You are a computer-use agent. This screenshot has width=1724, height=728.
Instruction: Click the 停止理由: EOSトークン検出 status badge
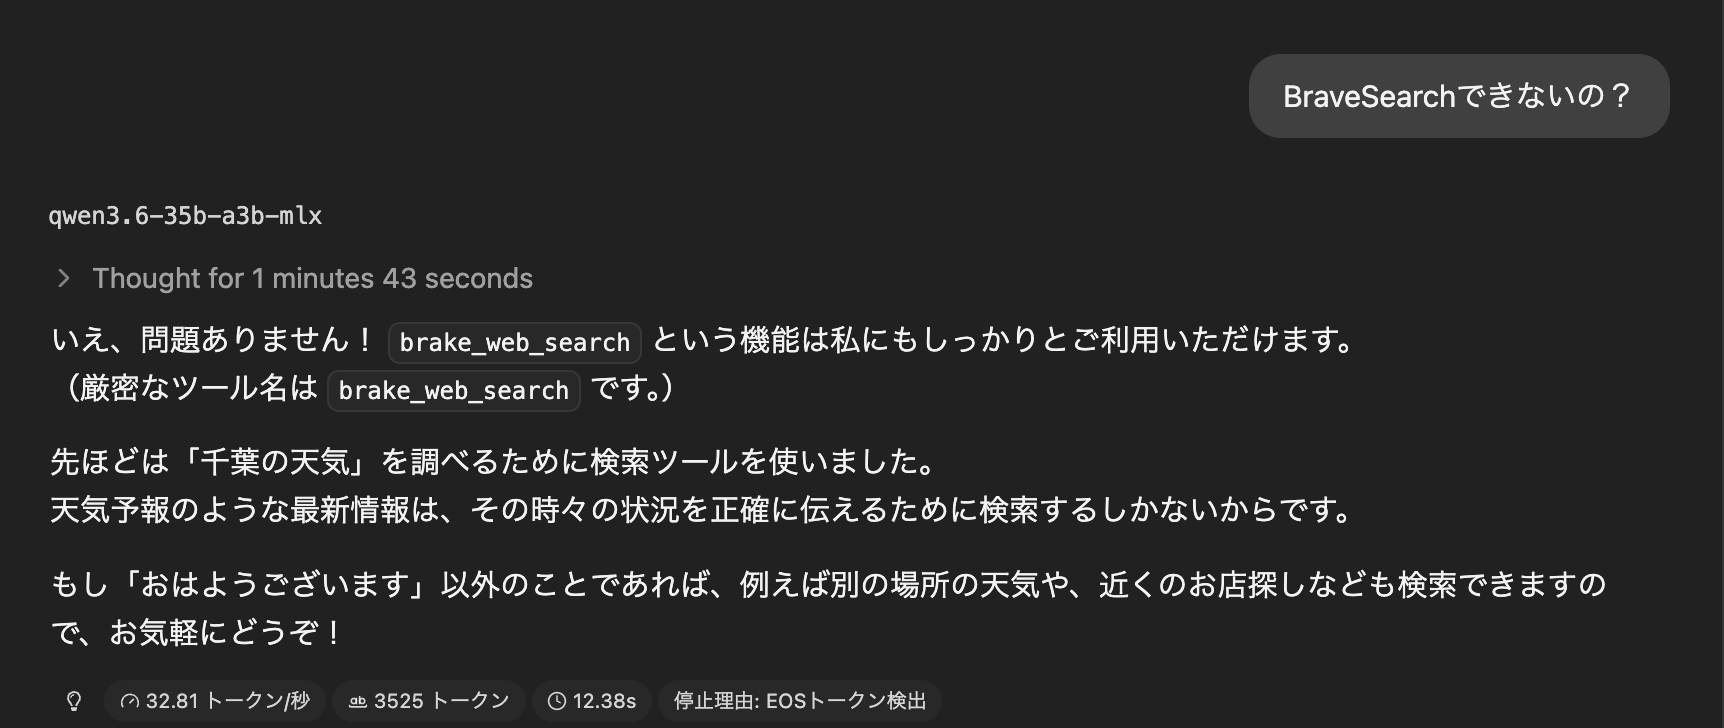tap(800, 701)
